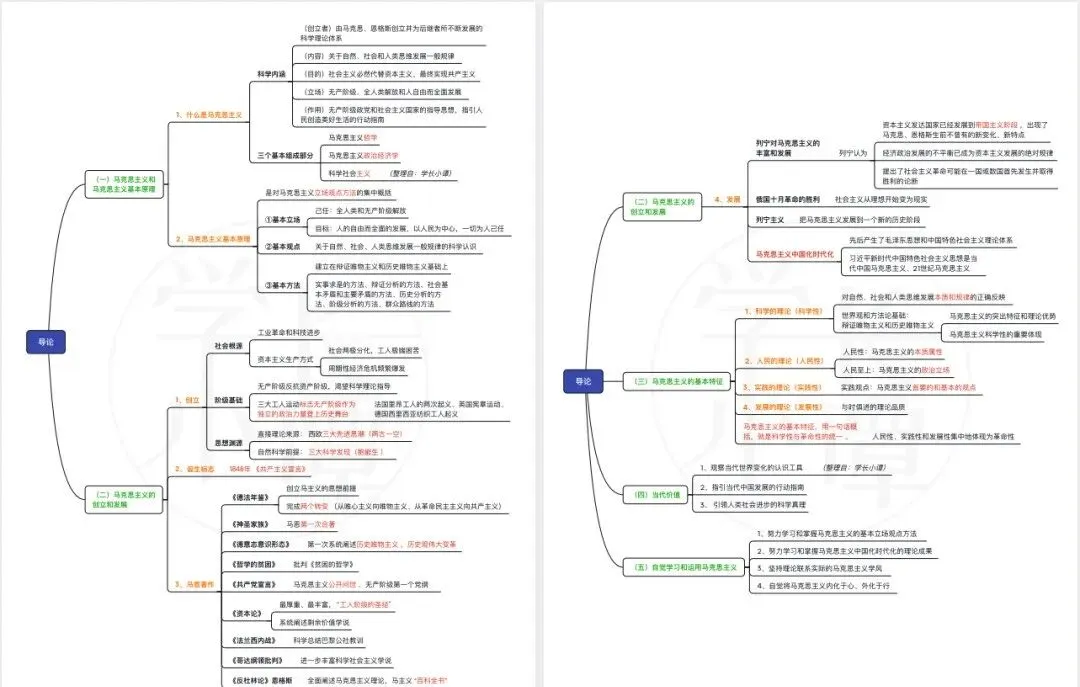The width and height of the screenshot is (1080, 687).
Task: Select the '社会根源' node
Action: [228, 346]
